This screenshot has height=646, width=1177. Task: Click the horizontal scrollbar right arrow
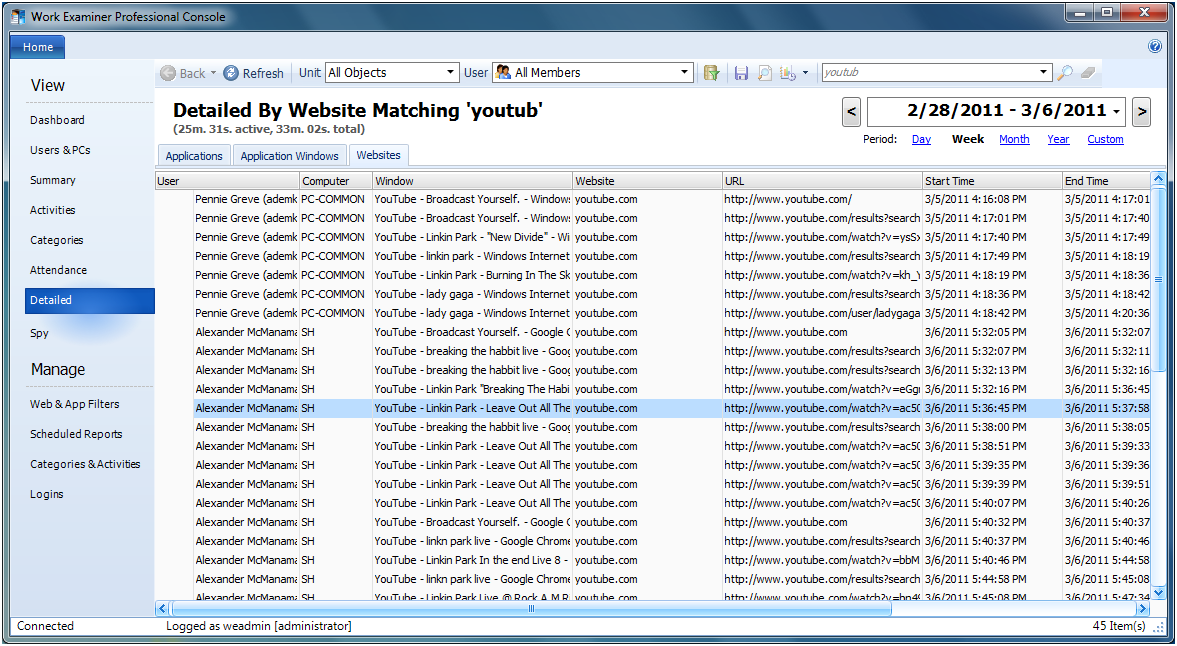click(1142, 609)
